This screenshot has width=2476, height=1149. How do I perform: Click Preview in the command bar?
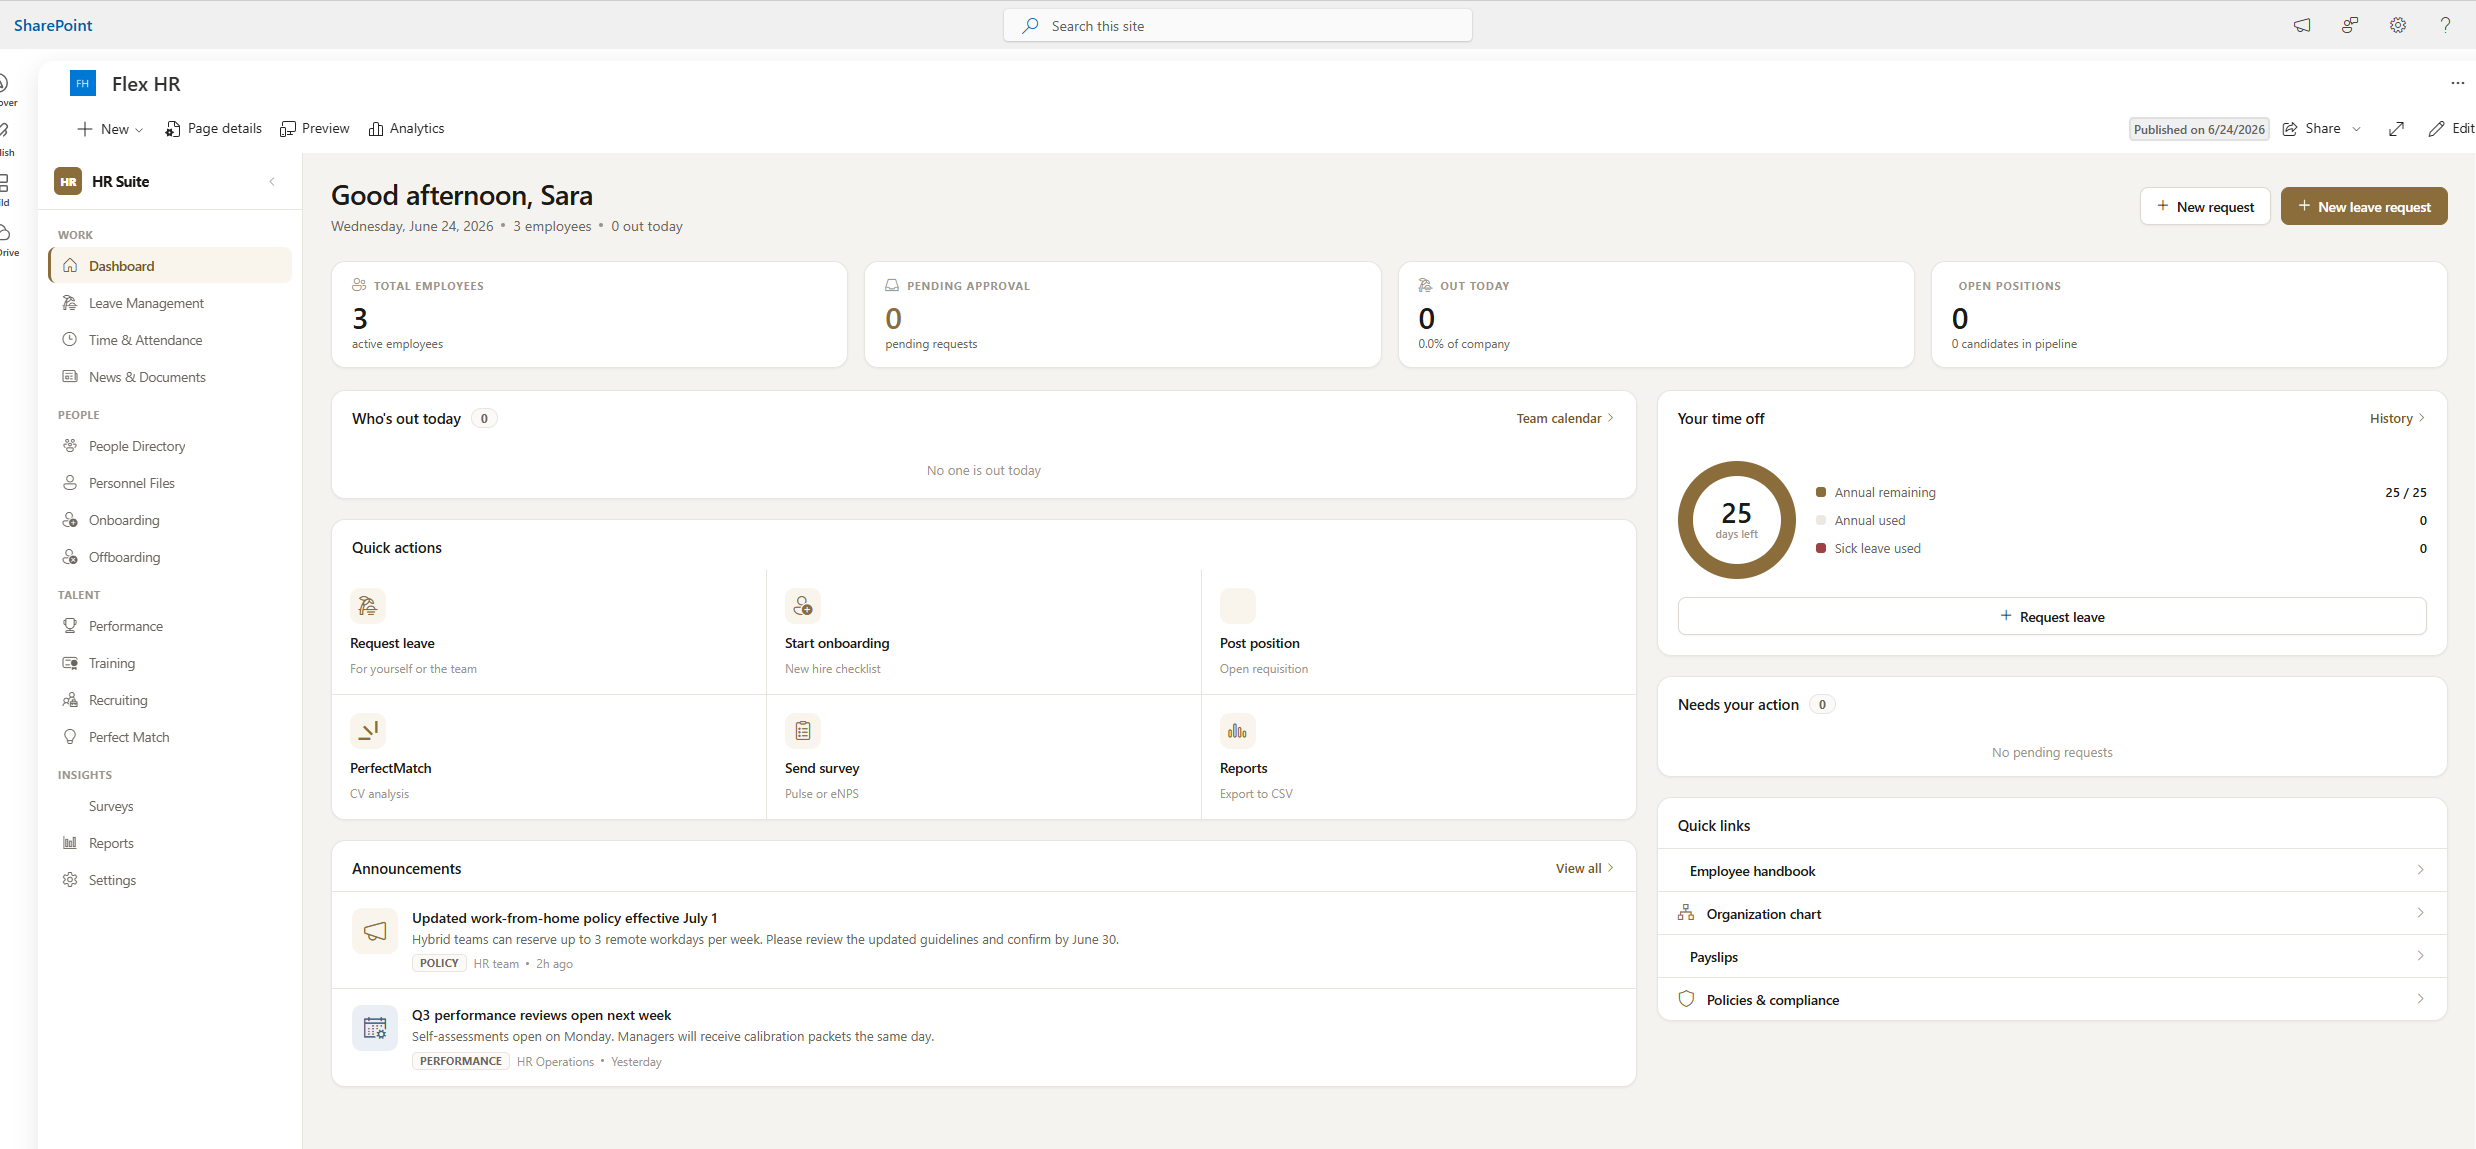314,129
